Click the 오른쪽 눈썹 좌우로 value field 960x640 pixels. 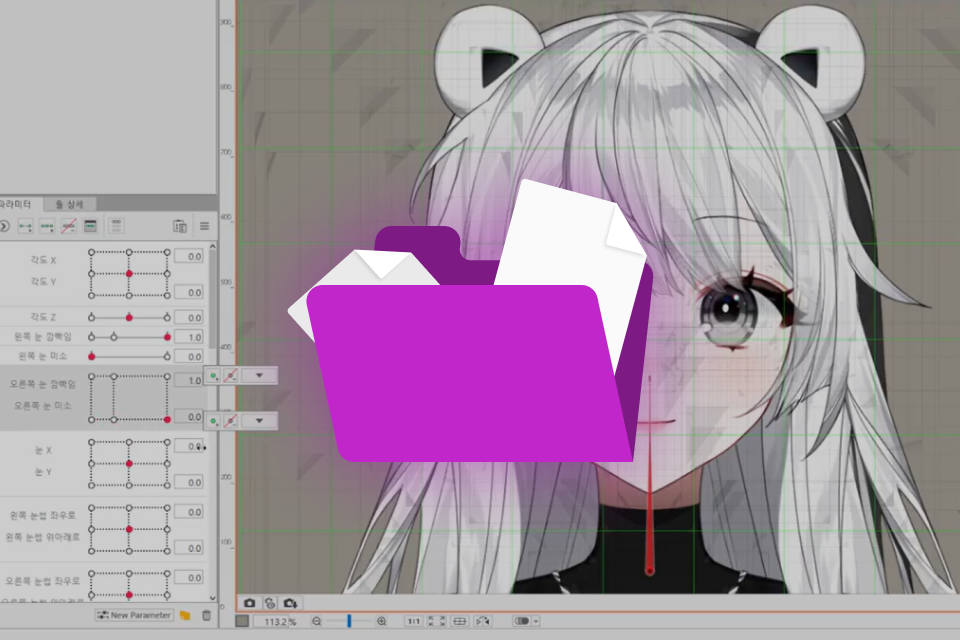[x=189, y=578]
